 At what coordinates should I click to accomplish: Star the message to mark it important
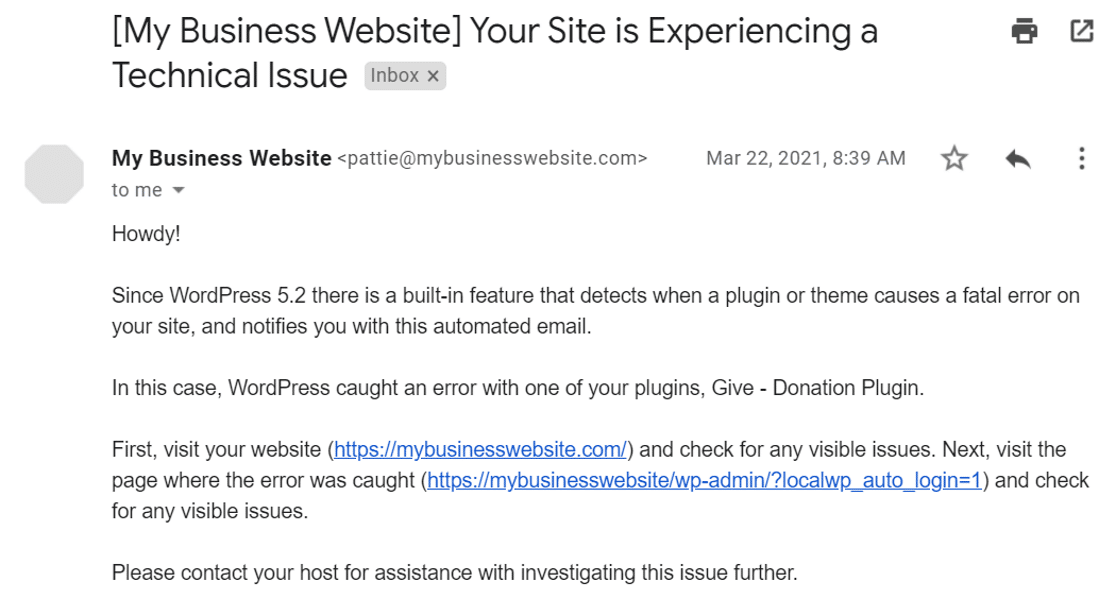pyautogui.click(x=954, y=158)
